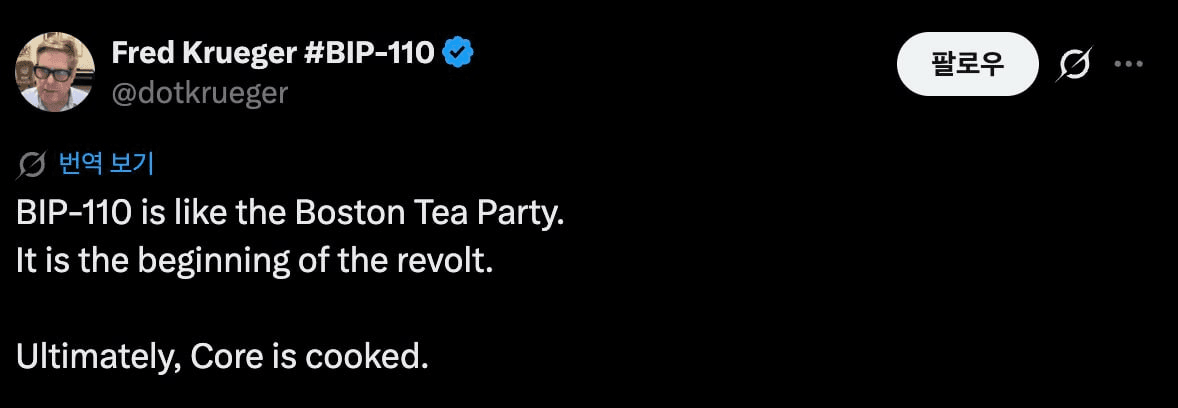
Task: Click the 'It is the beginning of the revolt.' line
Action: click(255, 262)
